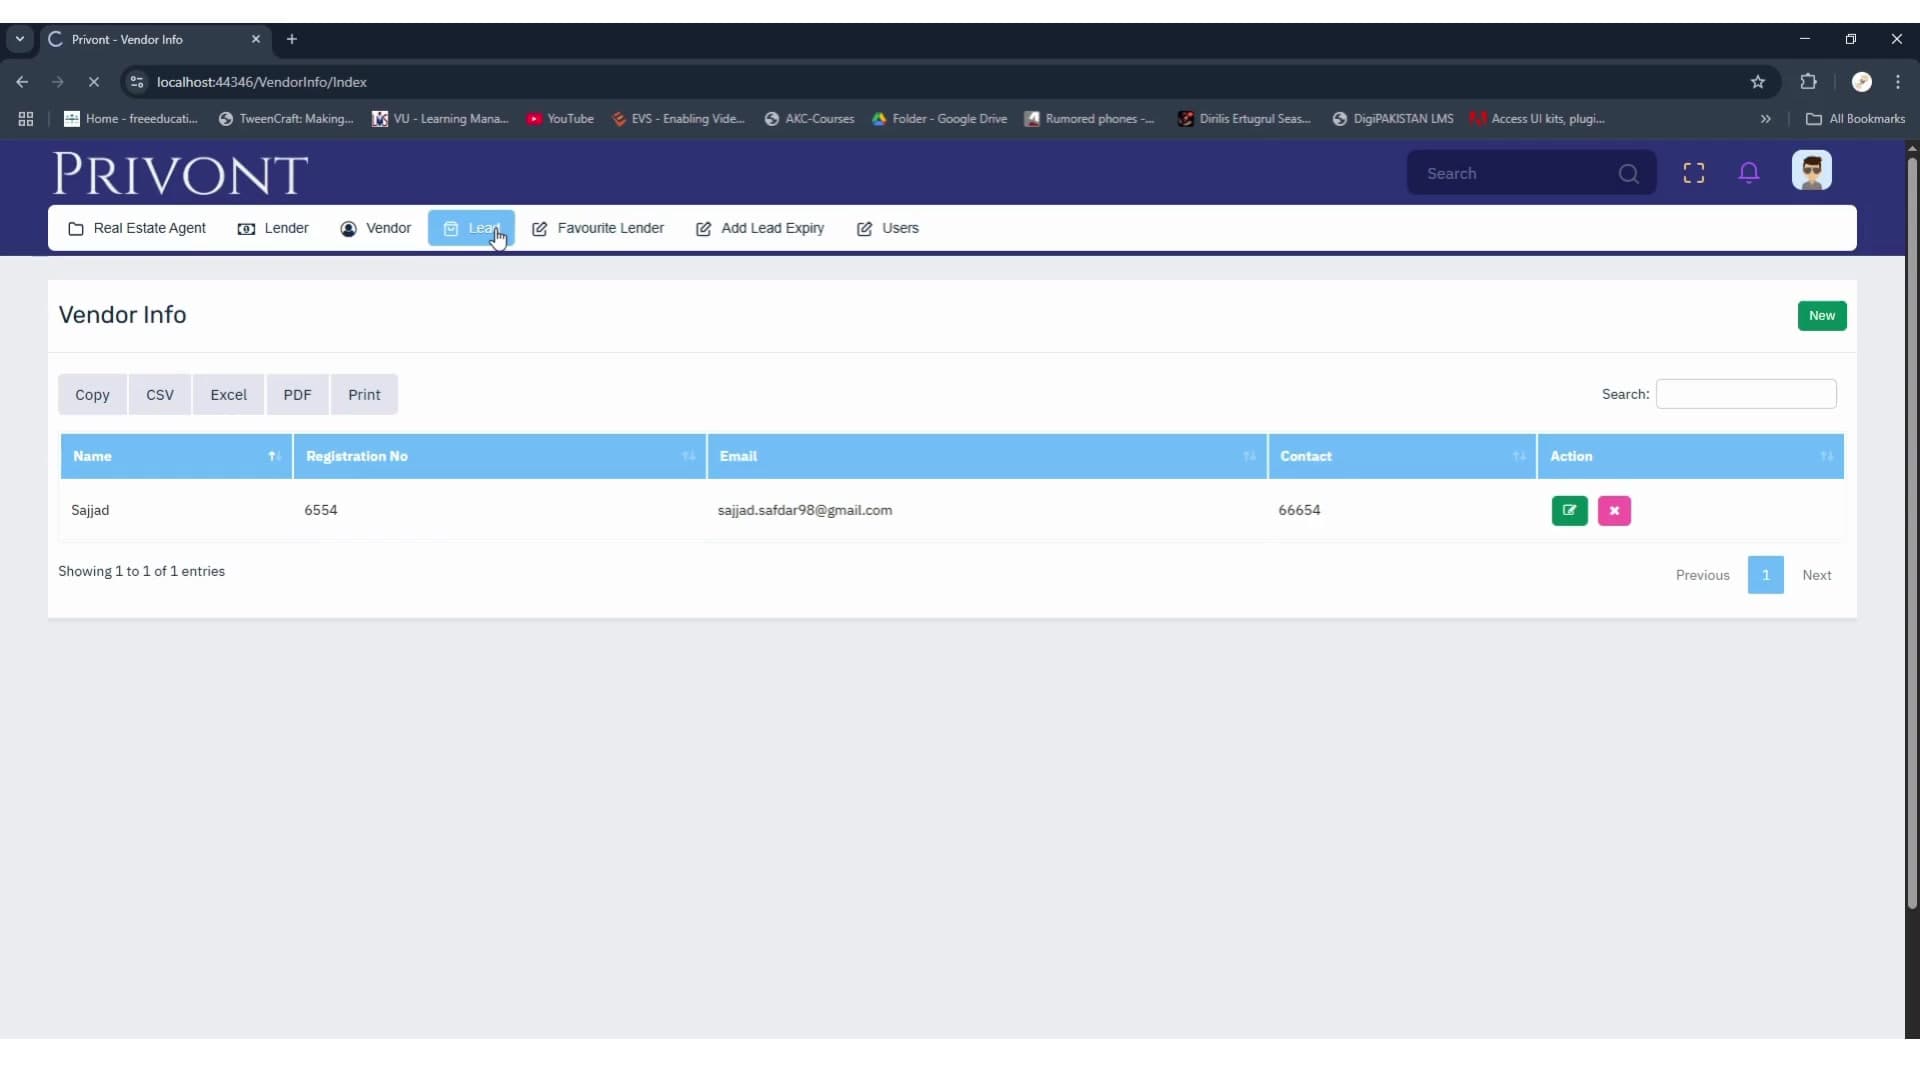
Task: Open a new browser tab
Action: [x=292, y=39]
